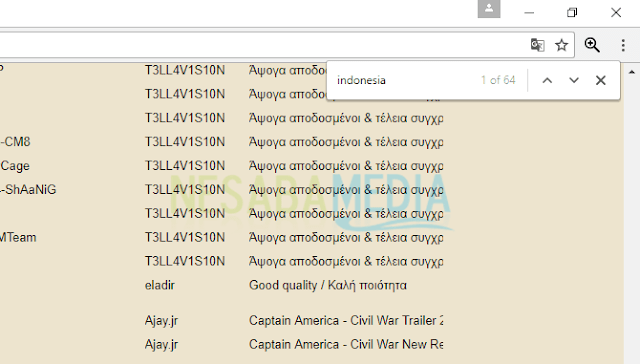
Task: Click the '-CM8' release name text
Action: pyautogui.click(x=15, y=142)
